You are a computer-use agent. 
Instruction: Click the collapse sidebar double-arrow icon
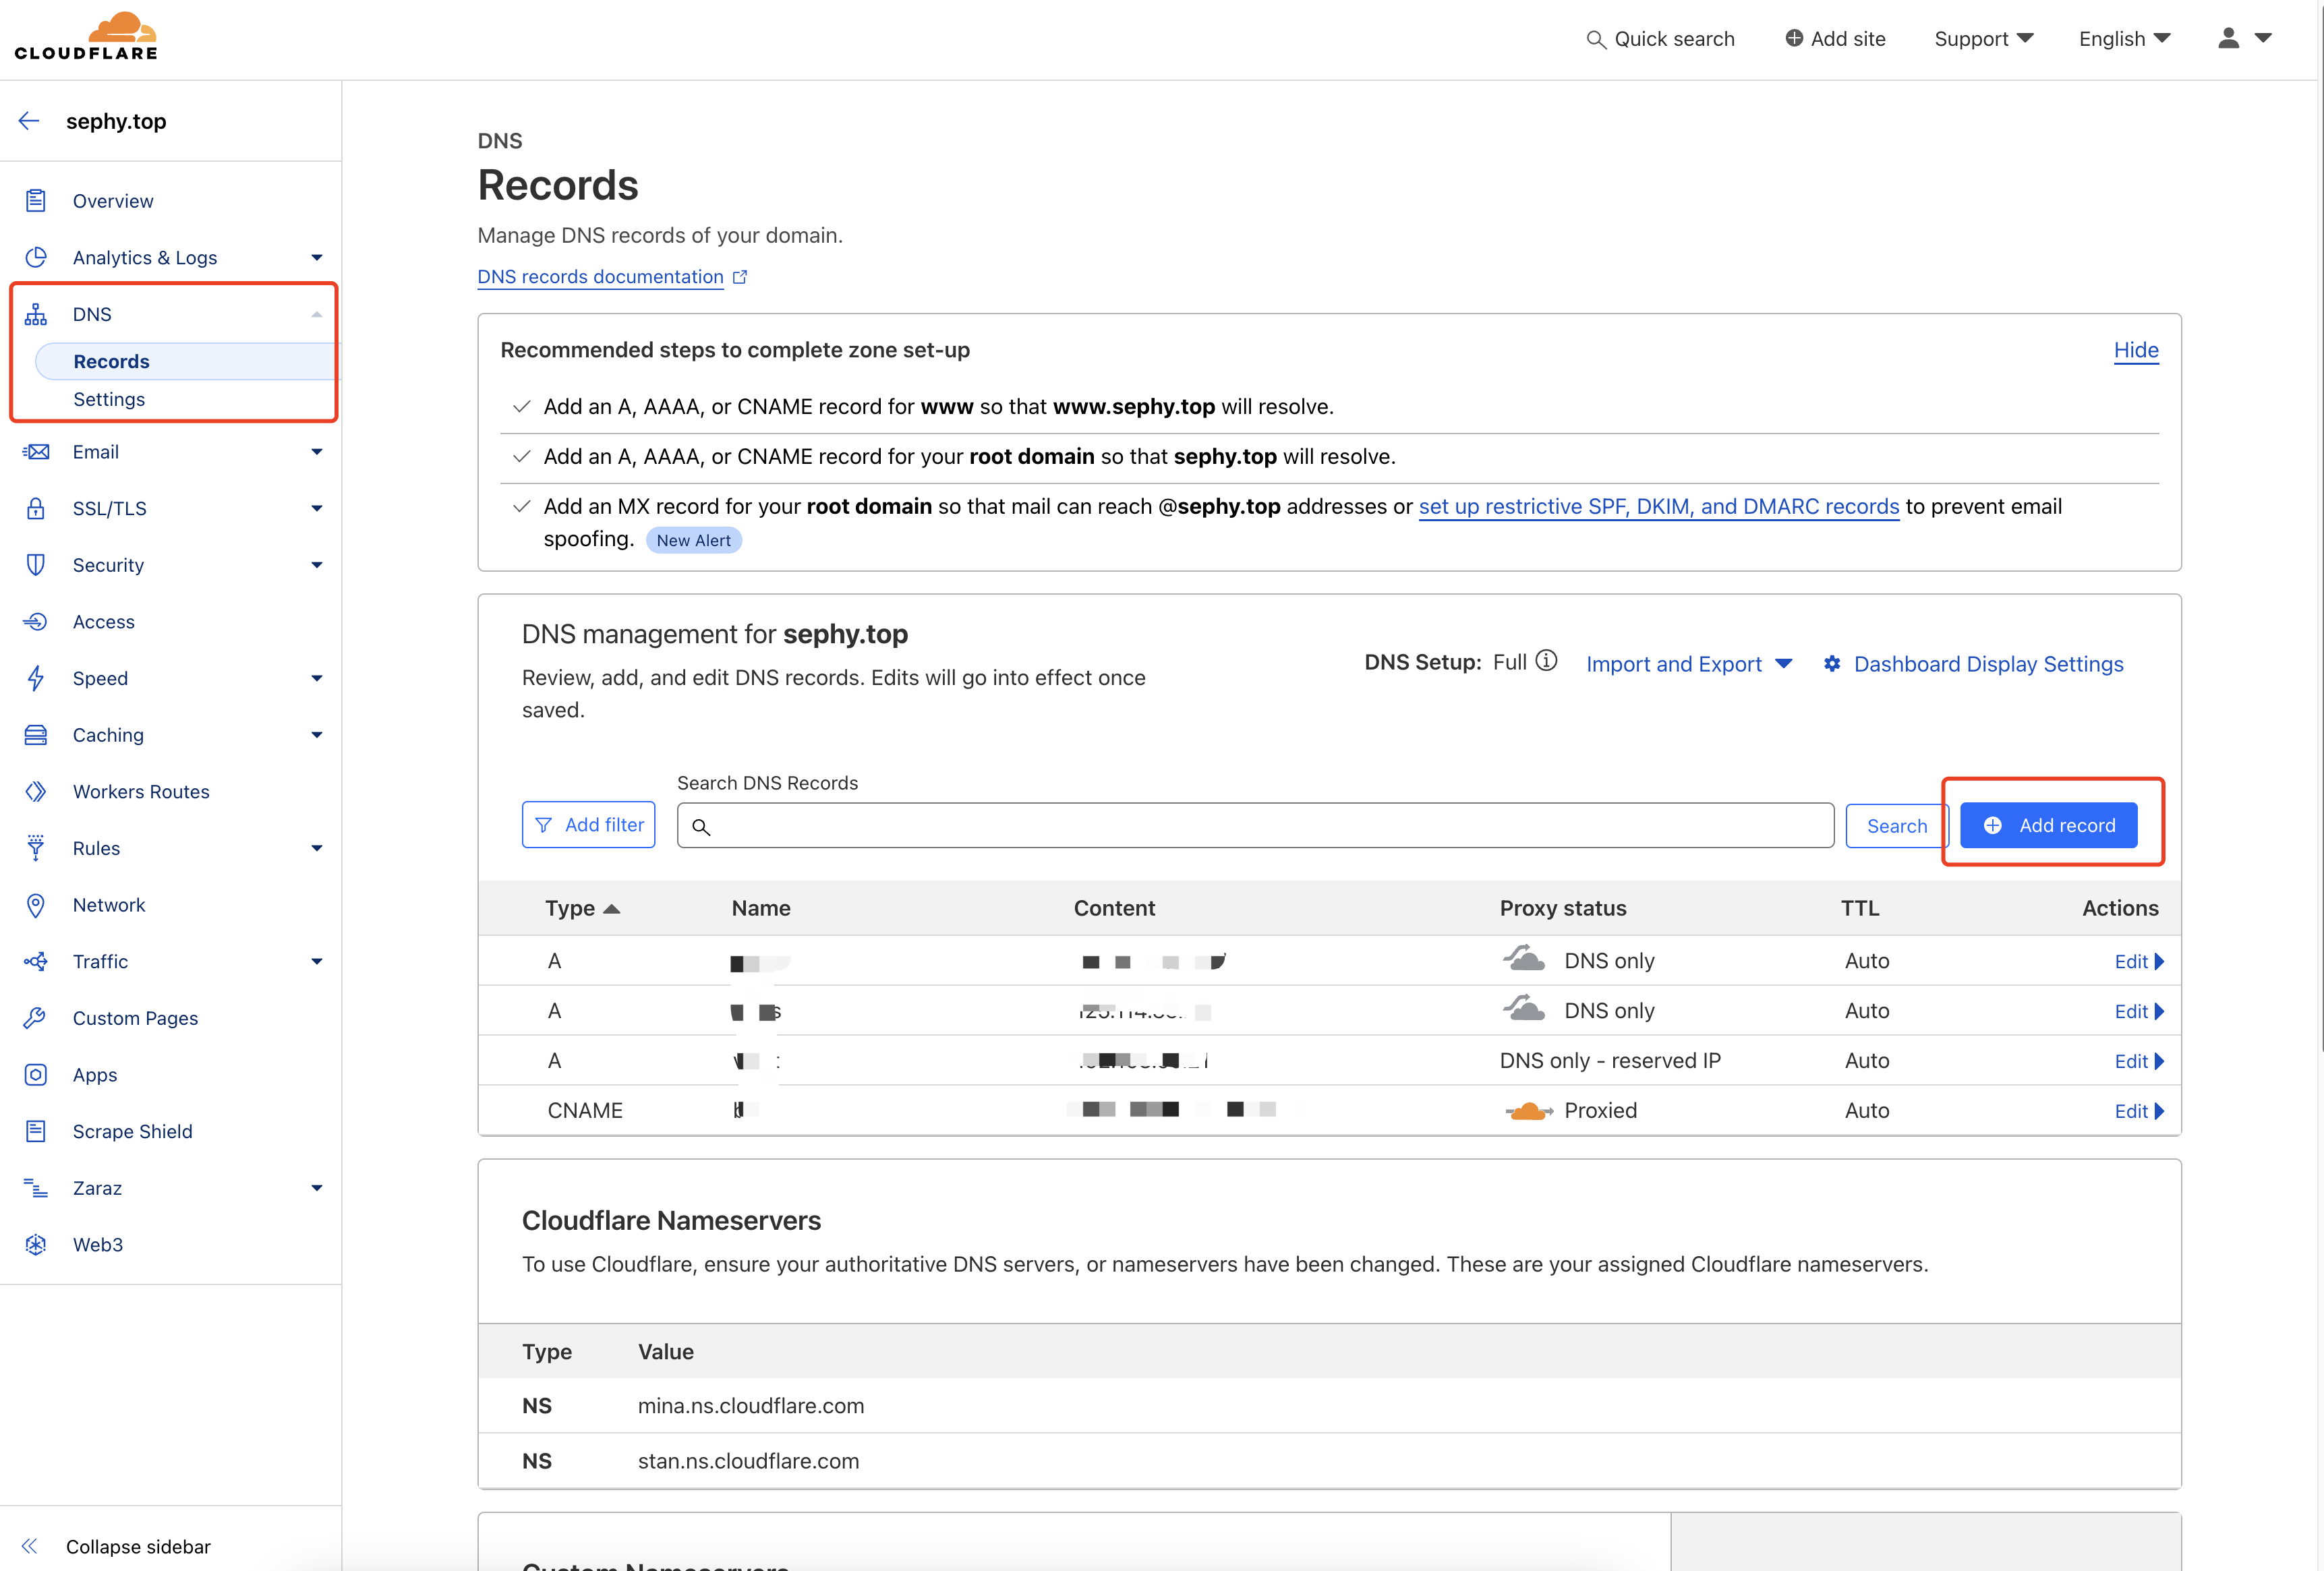click(x=29, y=1546)
